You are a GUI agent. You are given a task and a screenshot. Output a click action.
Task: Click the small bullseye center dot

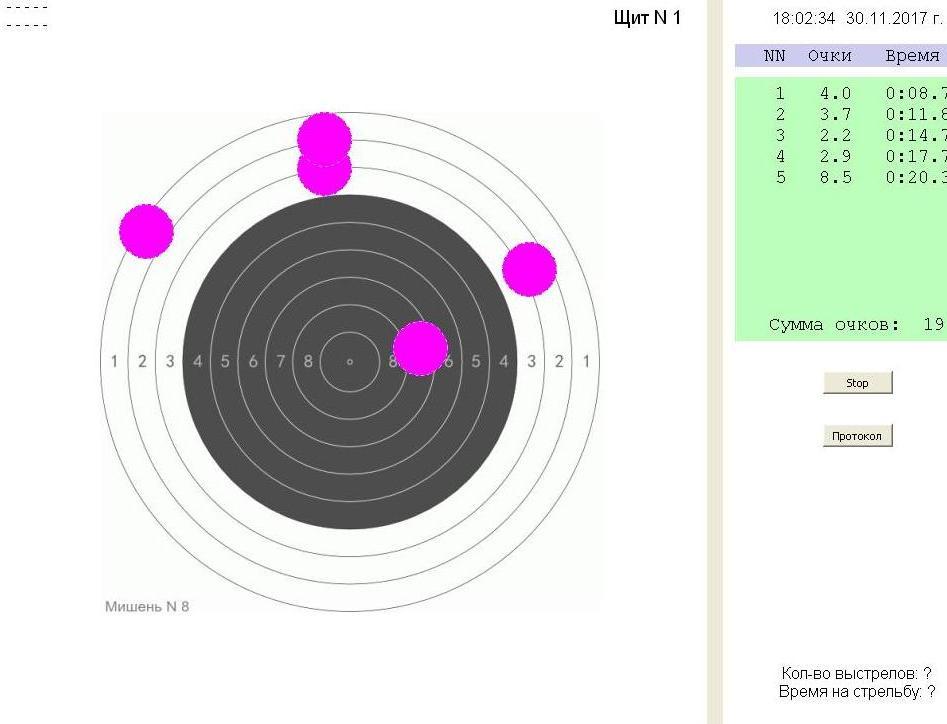[350, 361]
